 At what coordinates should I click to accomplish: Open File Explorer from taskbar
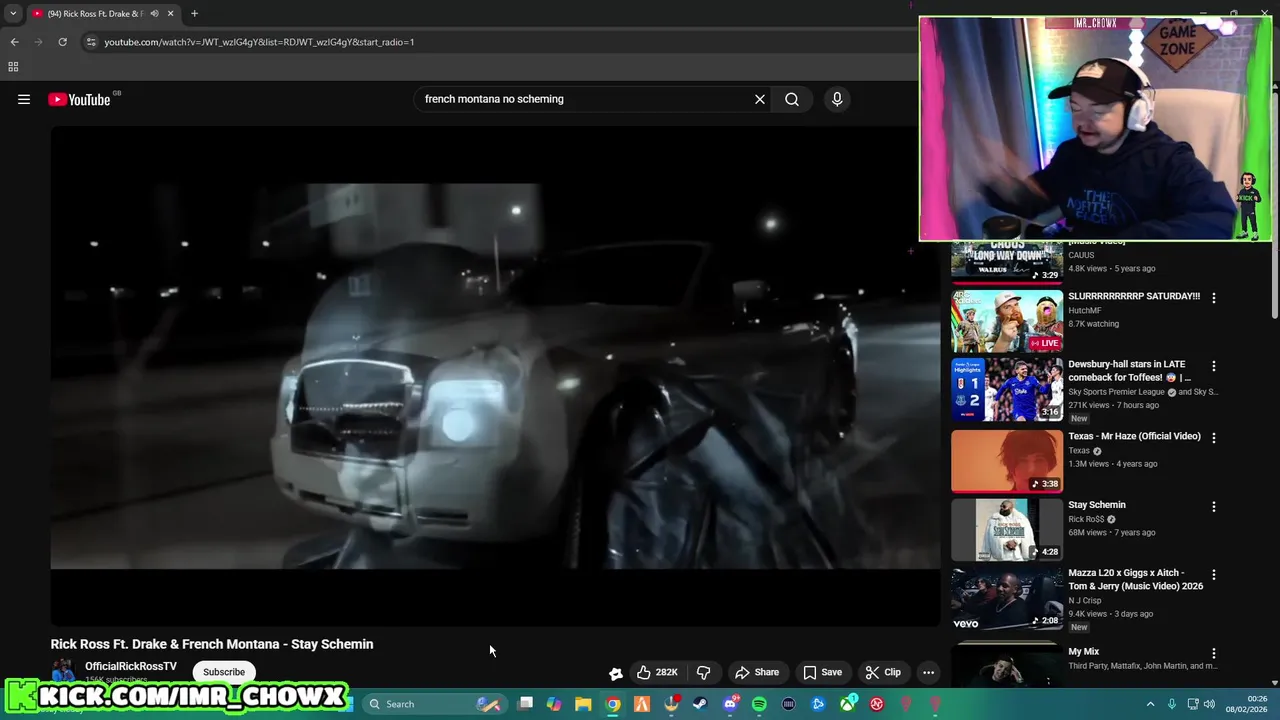point(583,704)
